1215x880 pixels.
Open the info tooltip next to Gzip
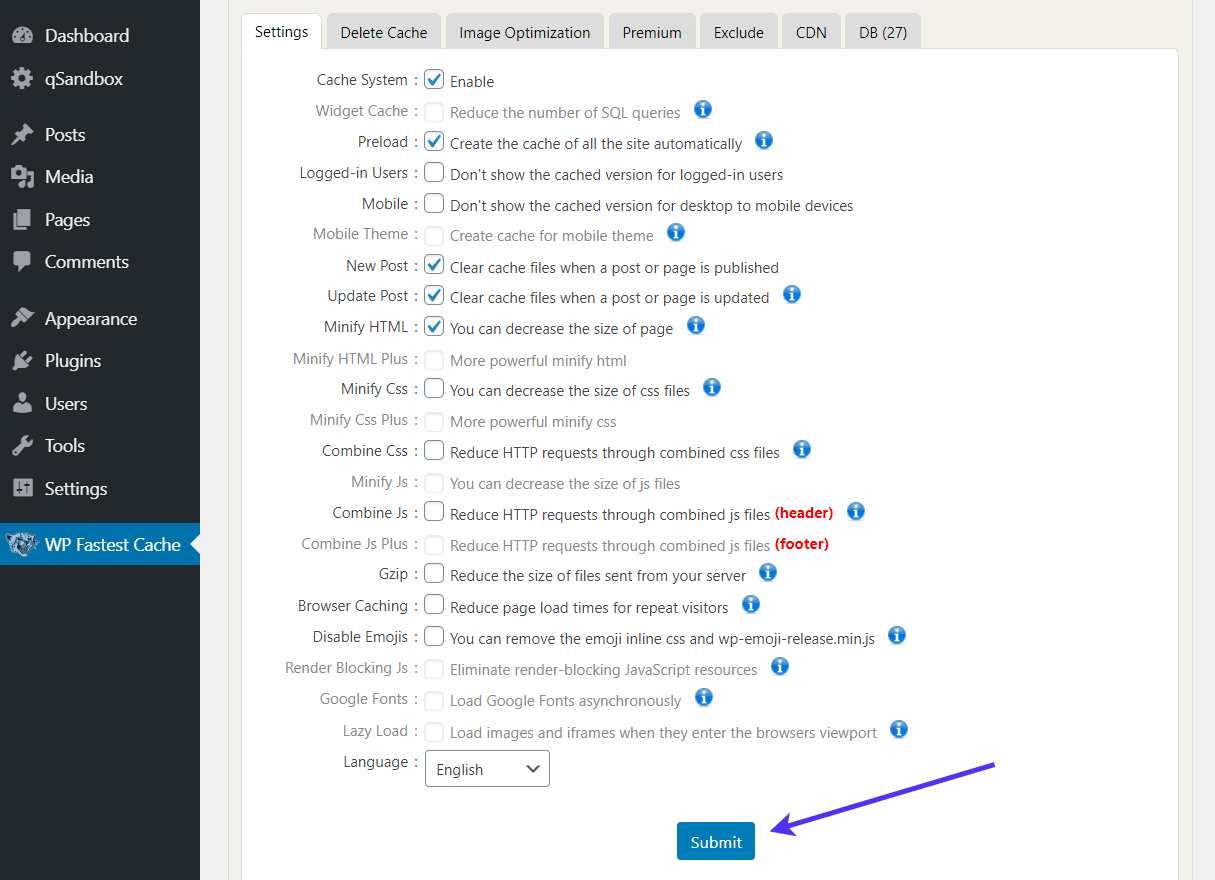coord(767,573)
